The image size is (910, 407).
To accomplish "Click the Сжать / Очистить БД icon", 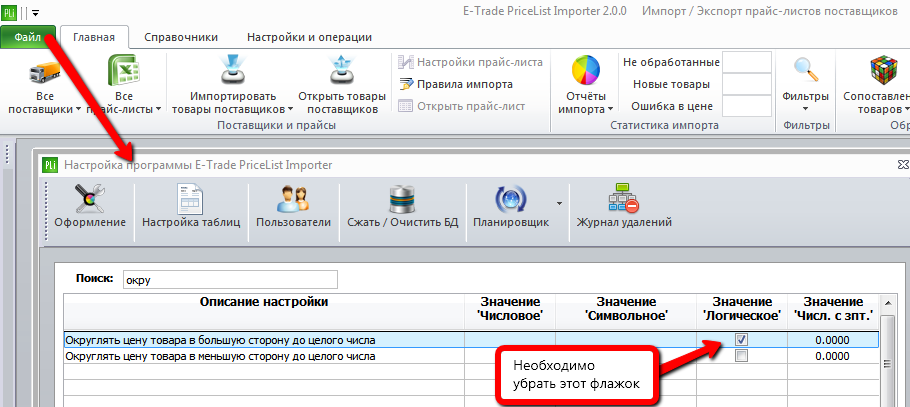I will click(x=403, y=199).
